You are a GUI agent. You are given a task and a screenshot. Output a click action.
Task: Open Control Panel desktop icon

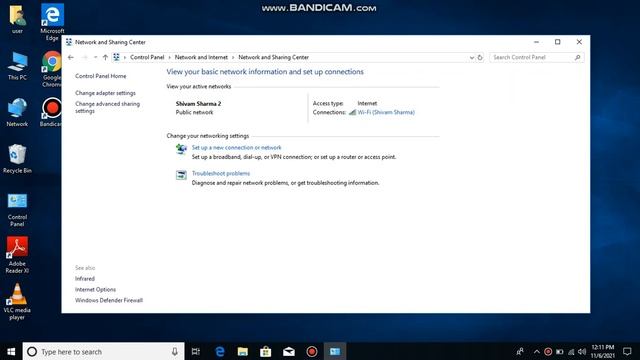pos(17,210)
